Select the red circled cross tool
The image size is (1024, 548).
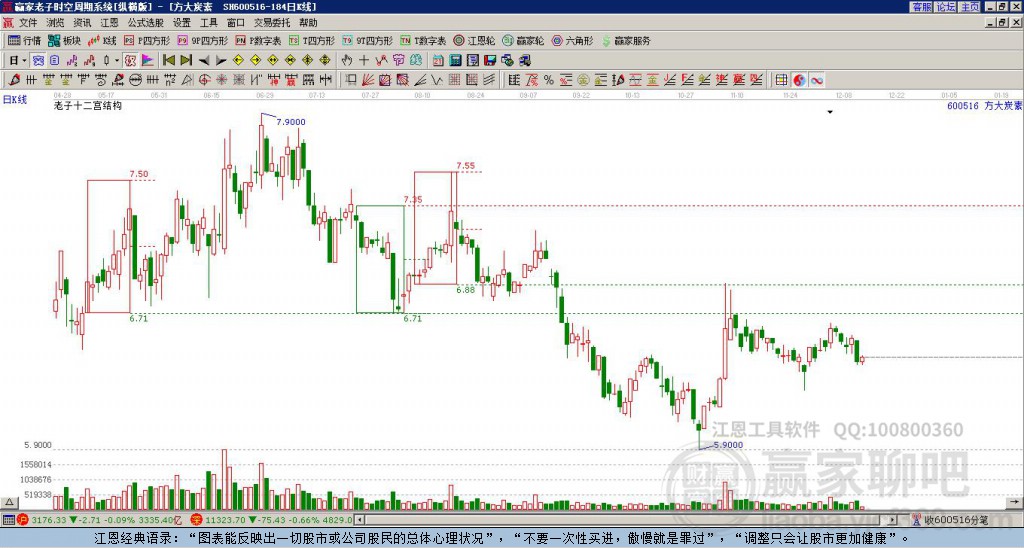point(204,80)
